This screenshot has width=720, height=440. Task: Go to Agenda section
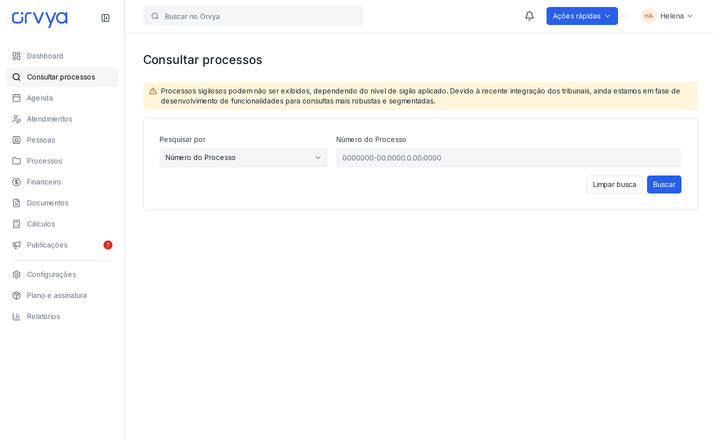pos(62,98)
